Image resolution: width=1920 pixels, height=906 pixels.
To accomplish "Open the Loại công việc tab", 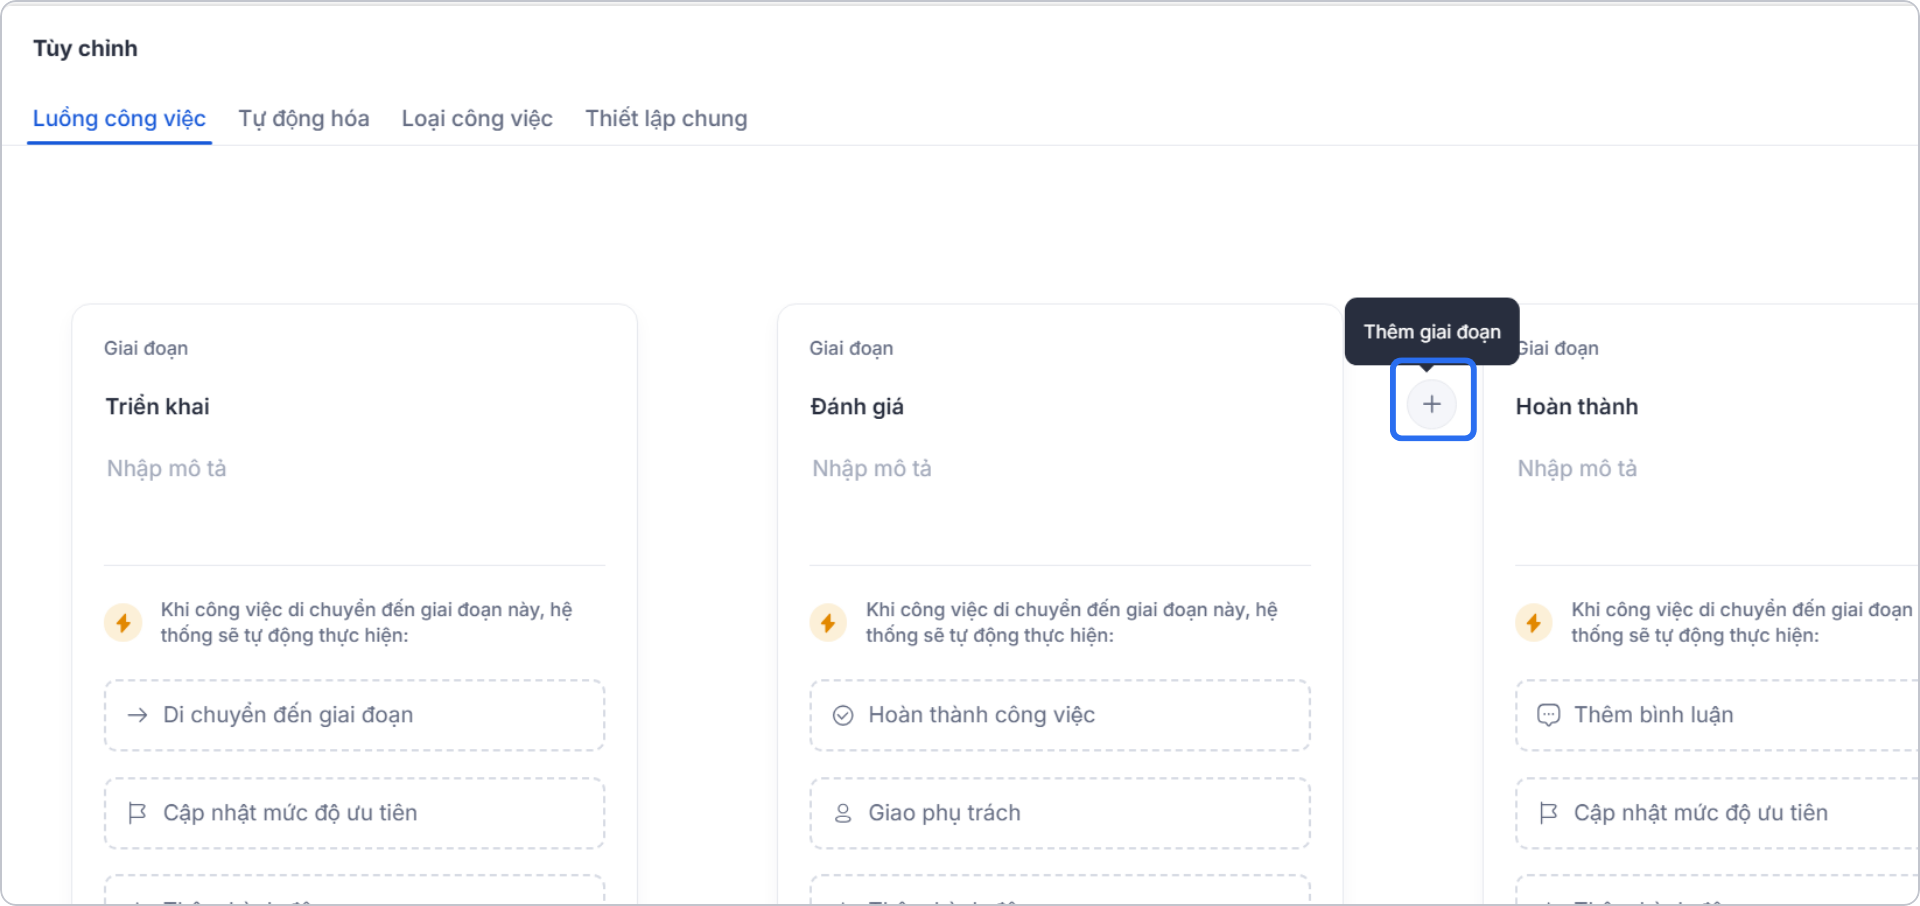I will (477, 118).
